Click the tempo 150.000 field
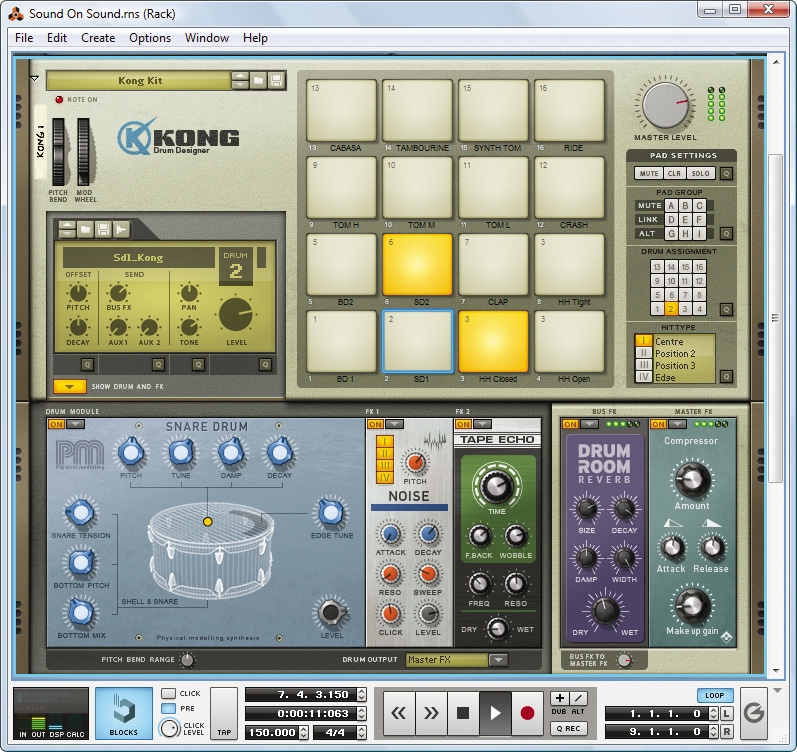 272,732
